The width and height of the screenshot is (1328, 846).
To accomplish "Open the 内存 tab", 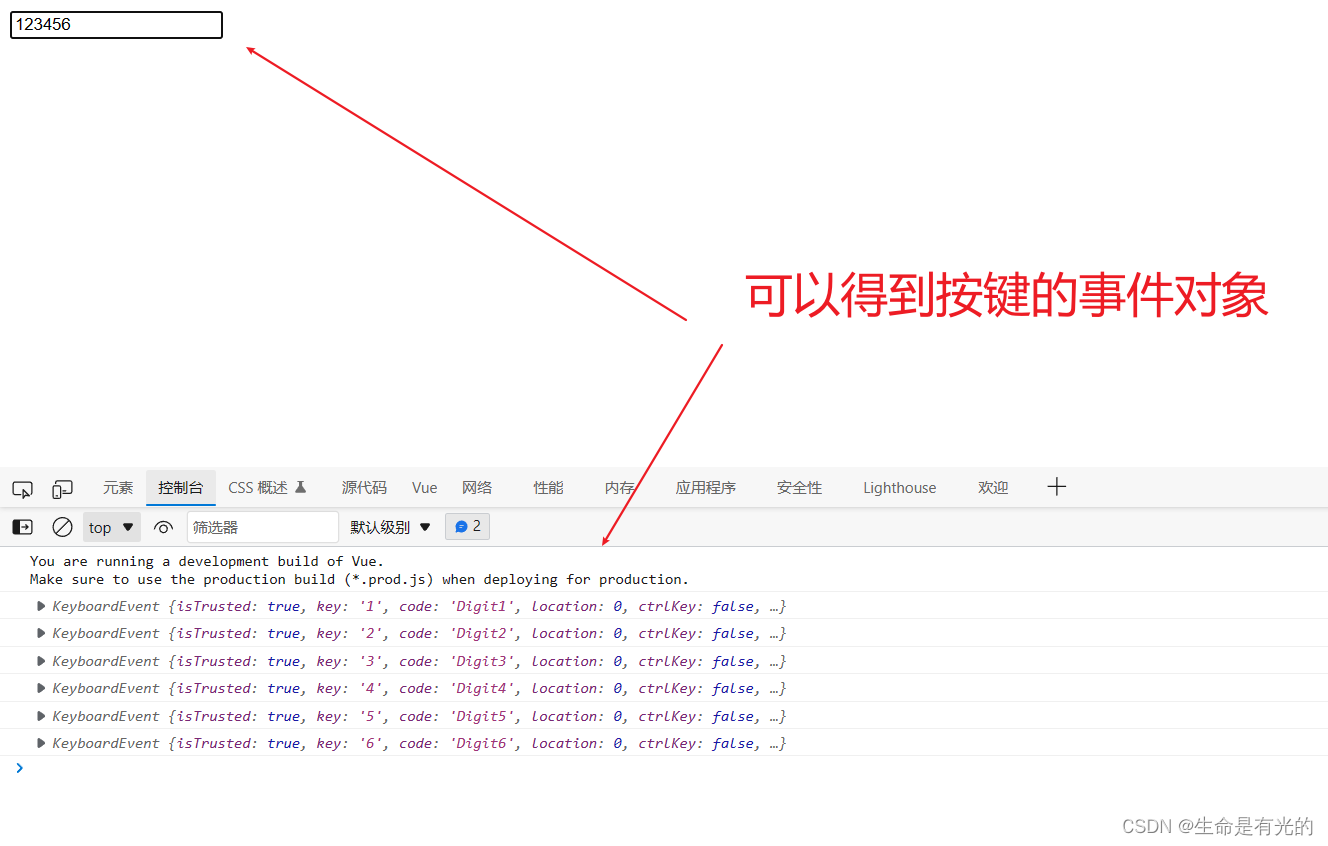I will click(620, 488).
